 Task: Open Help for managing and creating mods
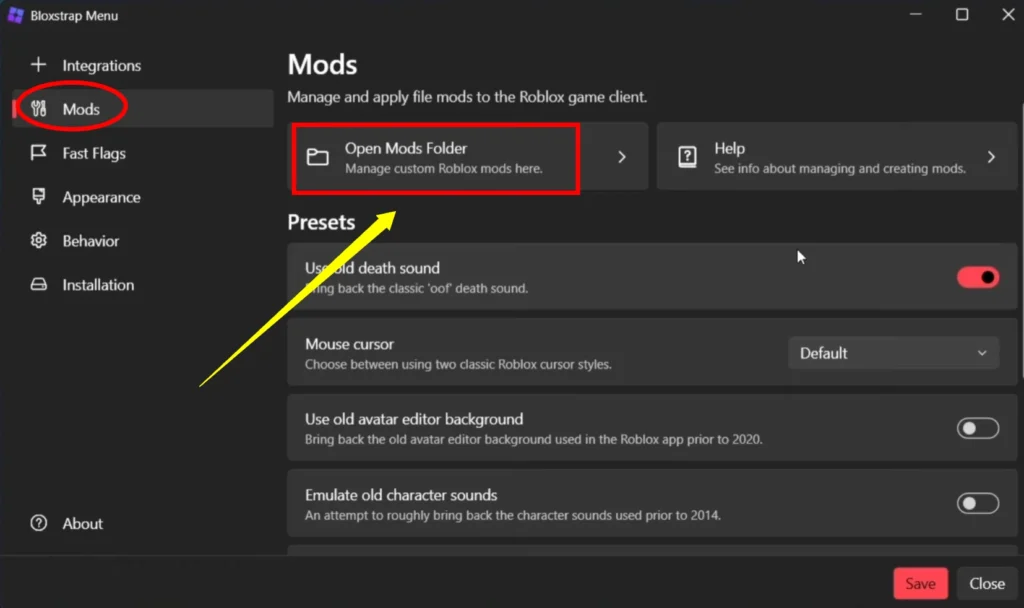(x=837, y=157)
